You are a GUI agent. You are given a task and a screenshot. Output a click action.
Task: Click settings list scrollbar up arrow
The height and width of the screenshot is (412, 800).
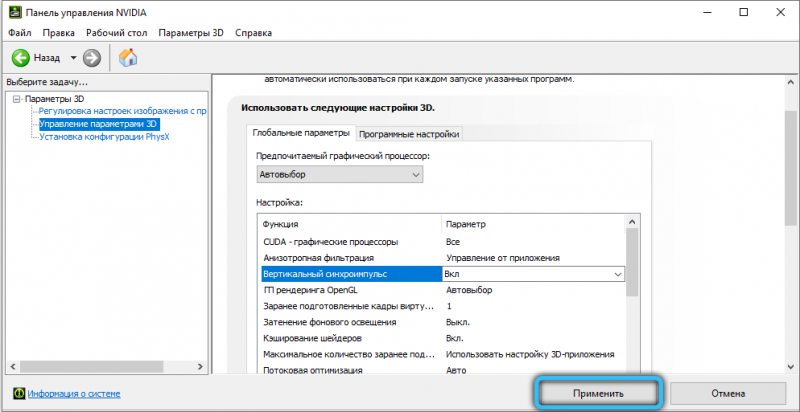632,222
